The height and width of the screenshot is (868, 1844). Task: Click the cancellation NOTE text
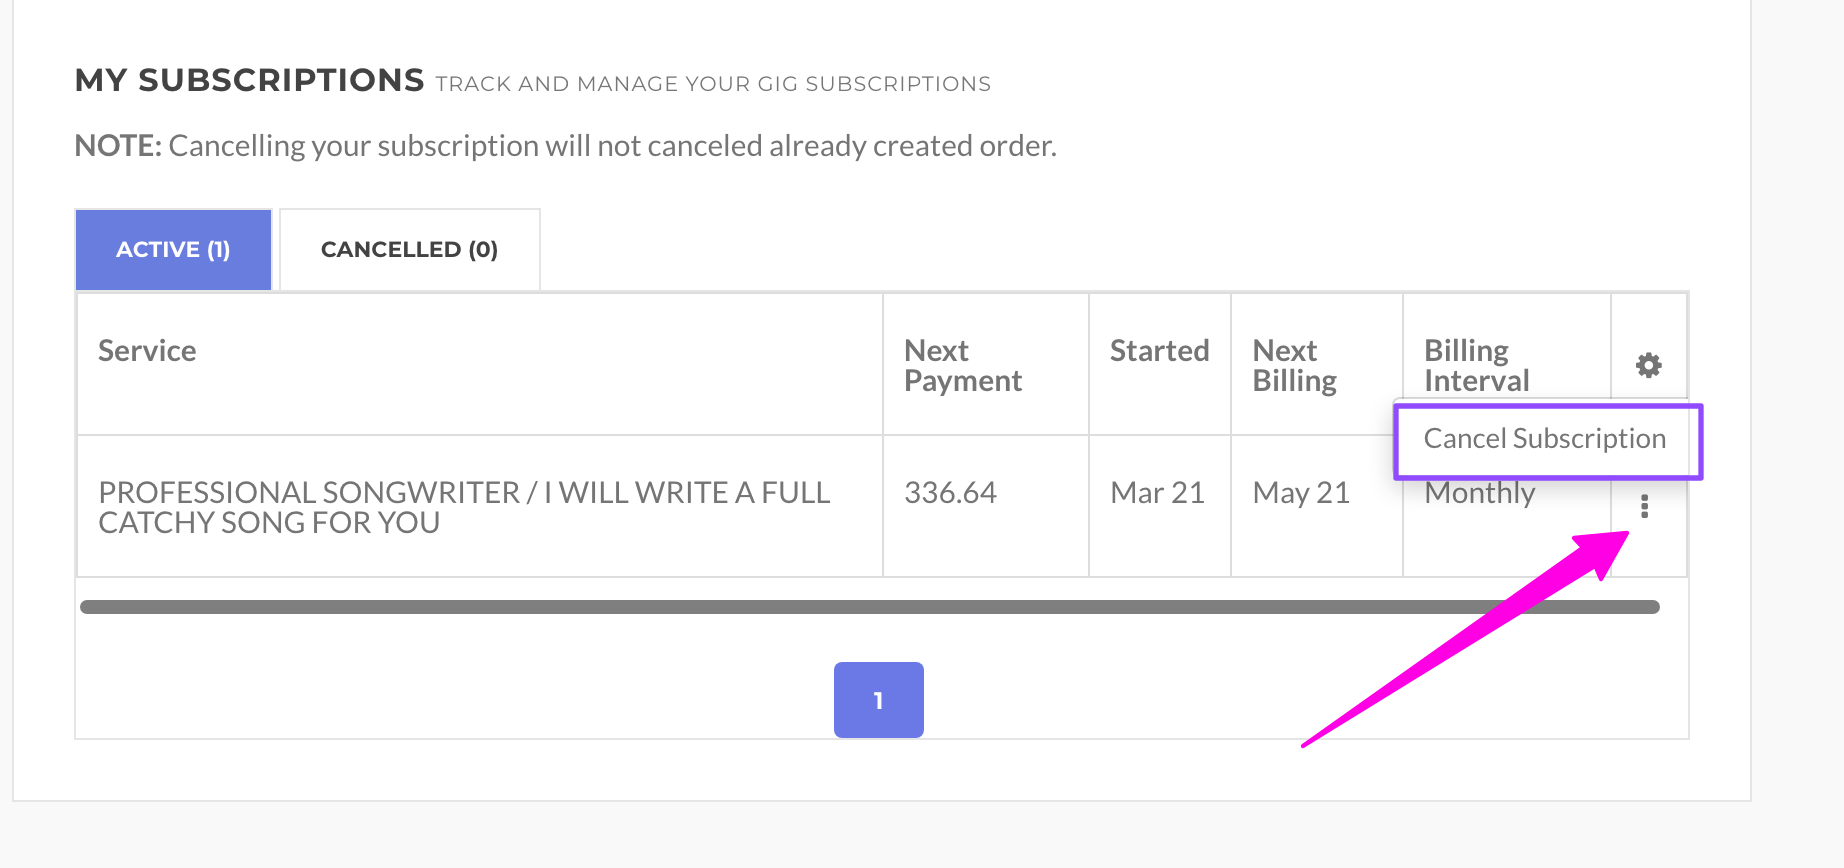[565, 146]
